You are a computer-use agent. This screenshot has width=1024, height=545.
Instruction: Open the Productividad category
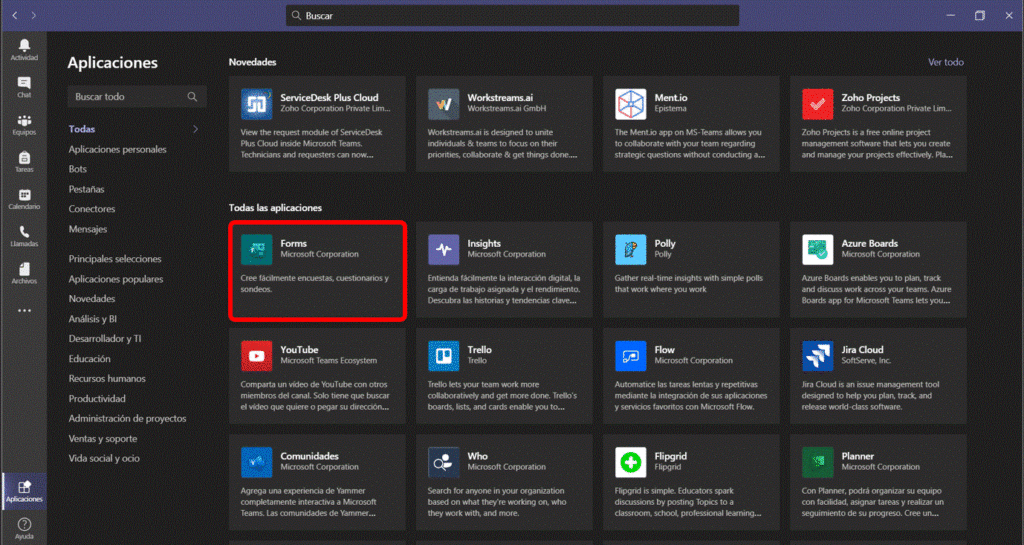pyautogui.click(x=97, y=398)
